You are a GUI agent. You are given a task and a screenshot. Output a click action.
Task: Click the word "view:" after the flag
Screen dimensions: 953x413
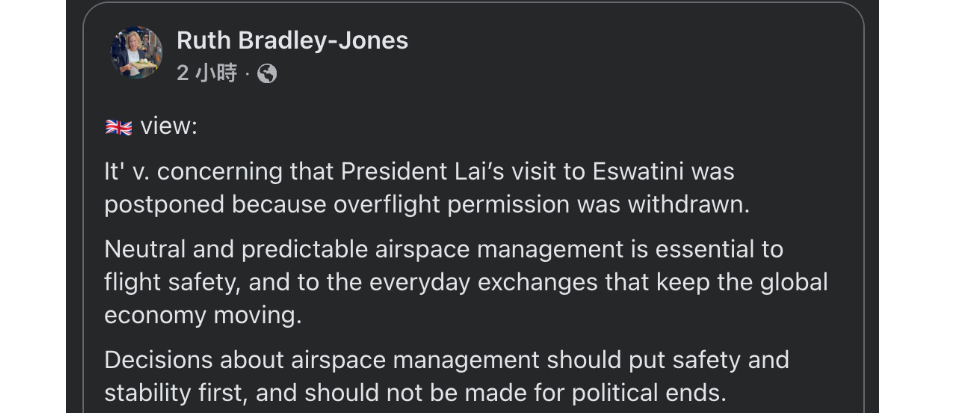click(169, 126)
